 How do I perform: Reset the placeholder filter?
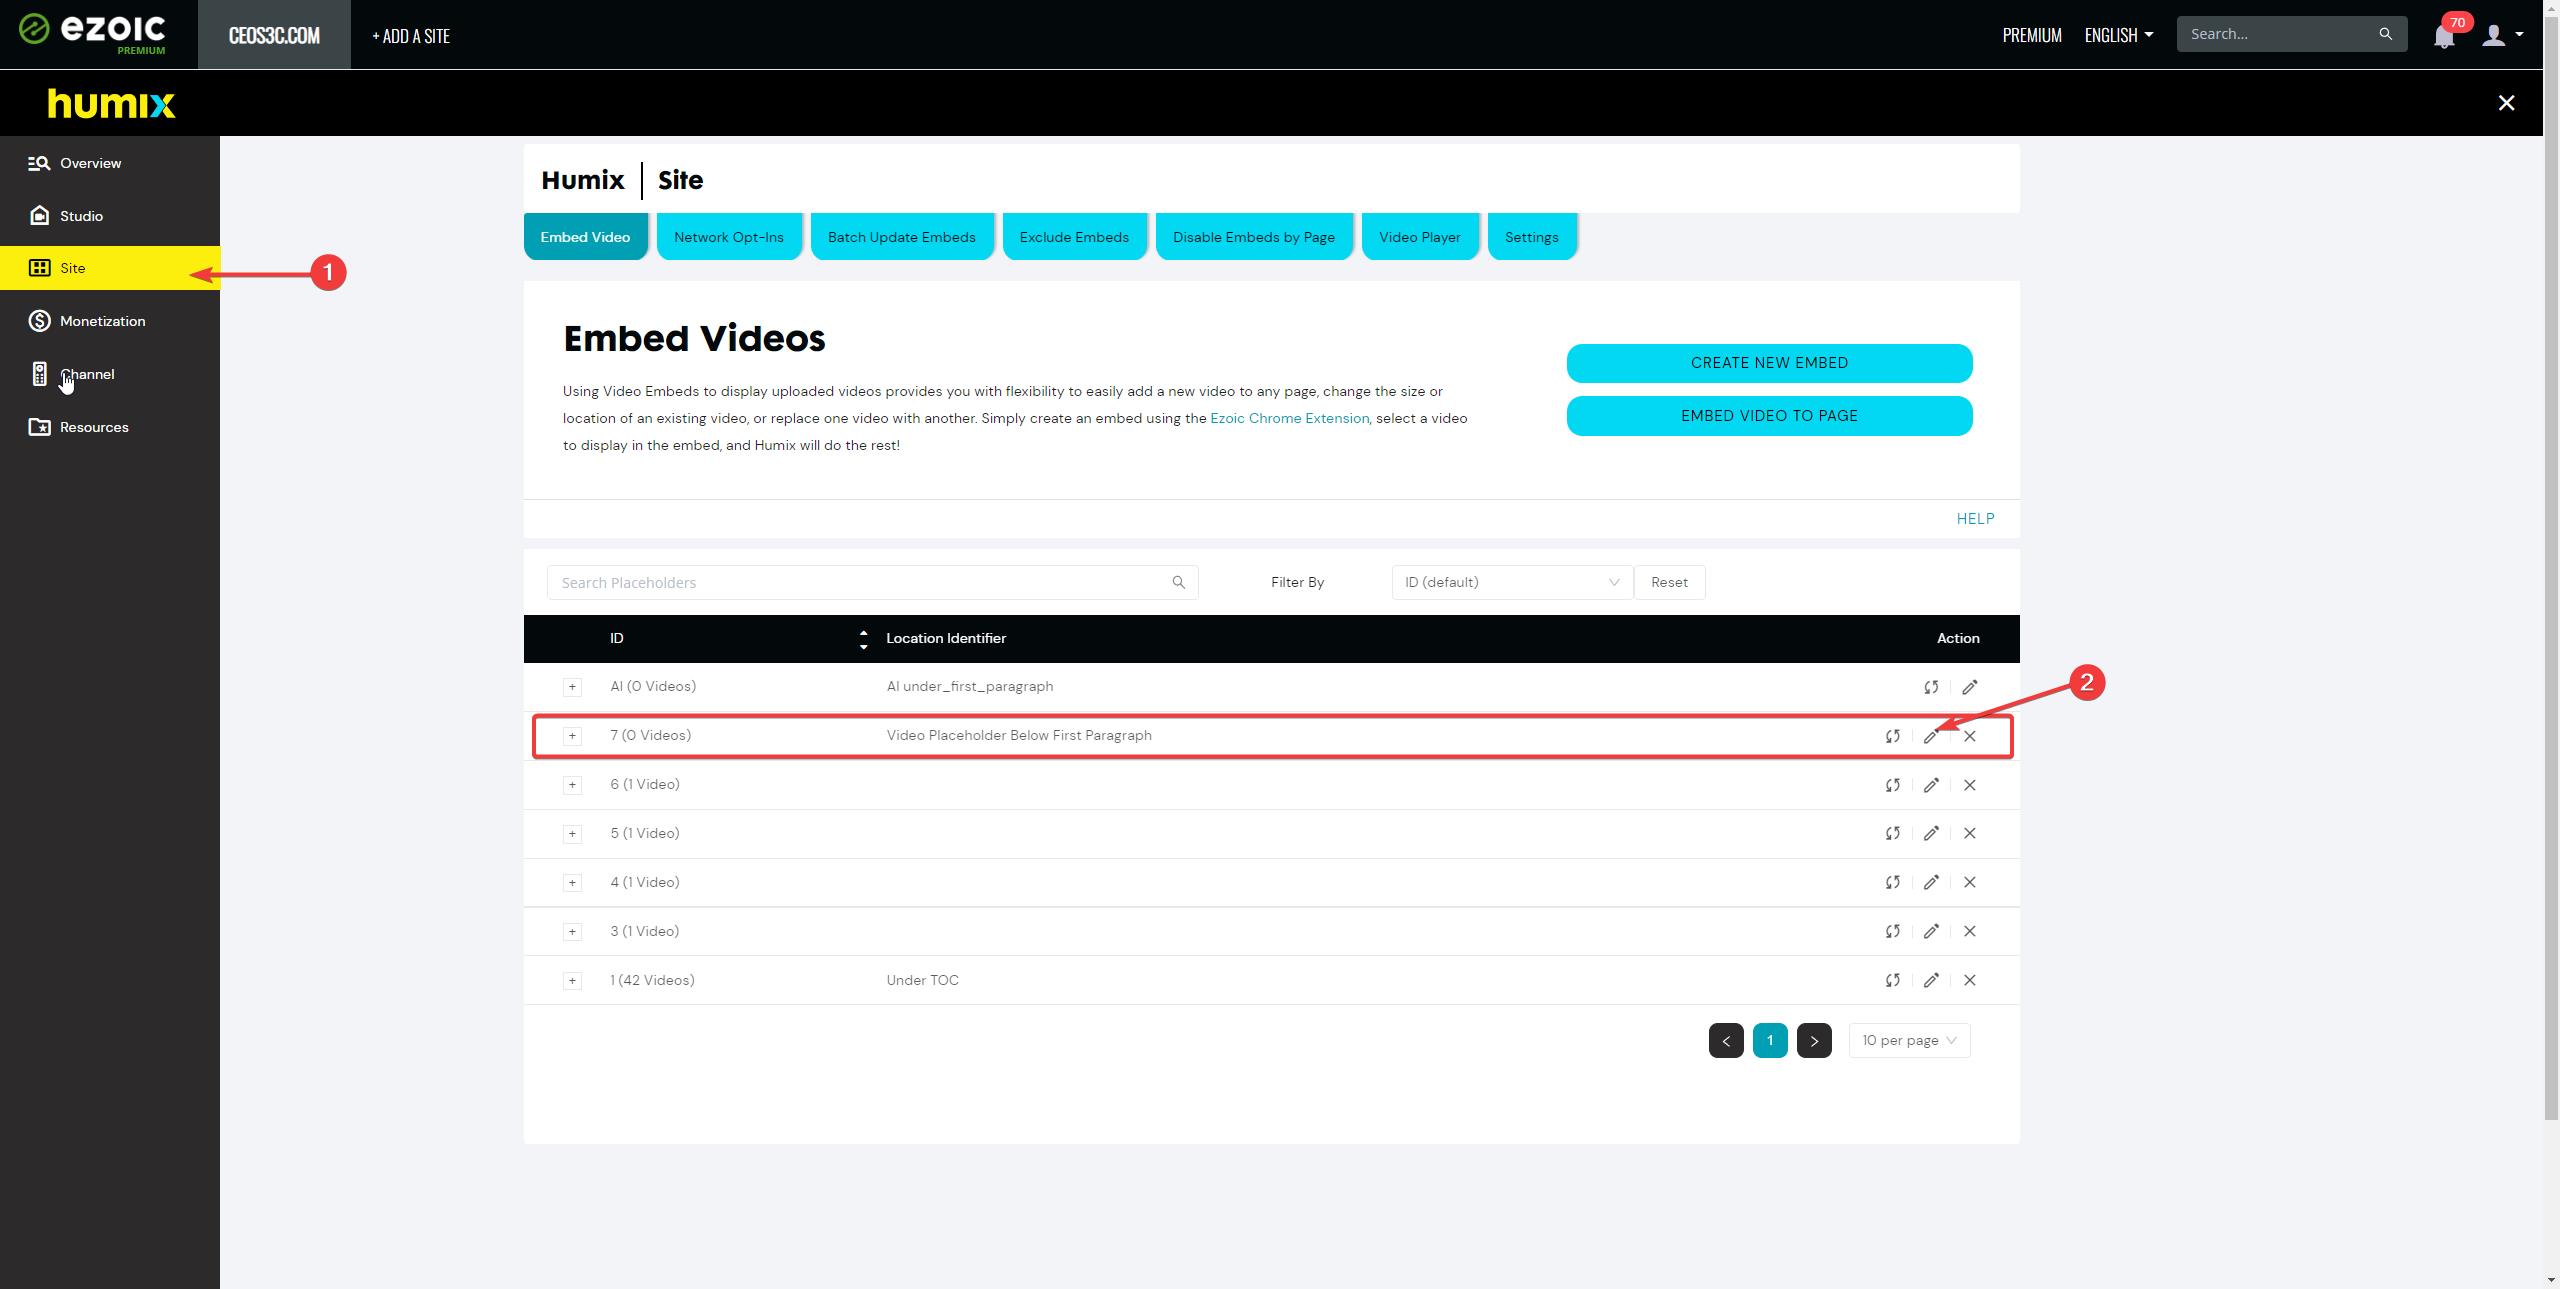click(1669, 582)
